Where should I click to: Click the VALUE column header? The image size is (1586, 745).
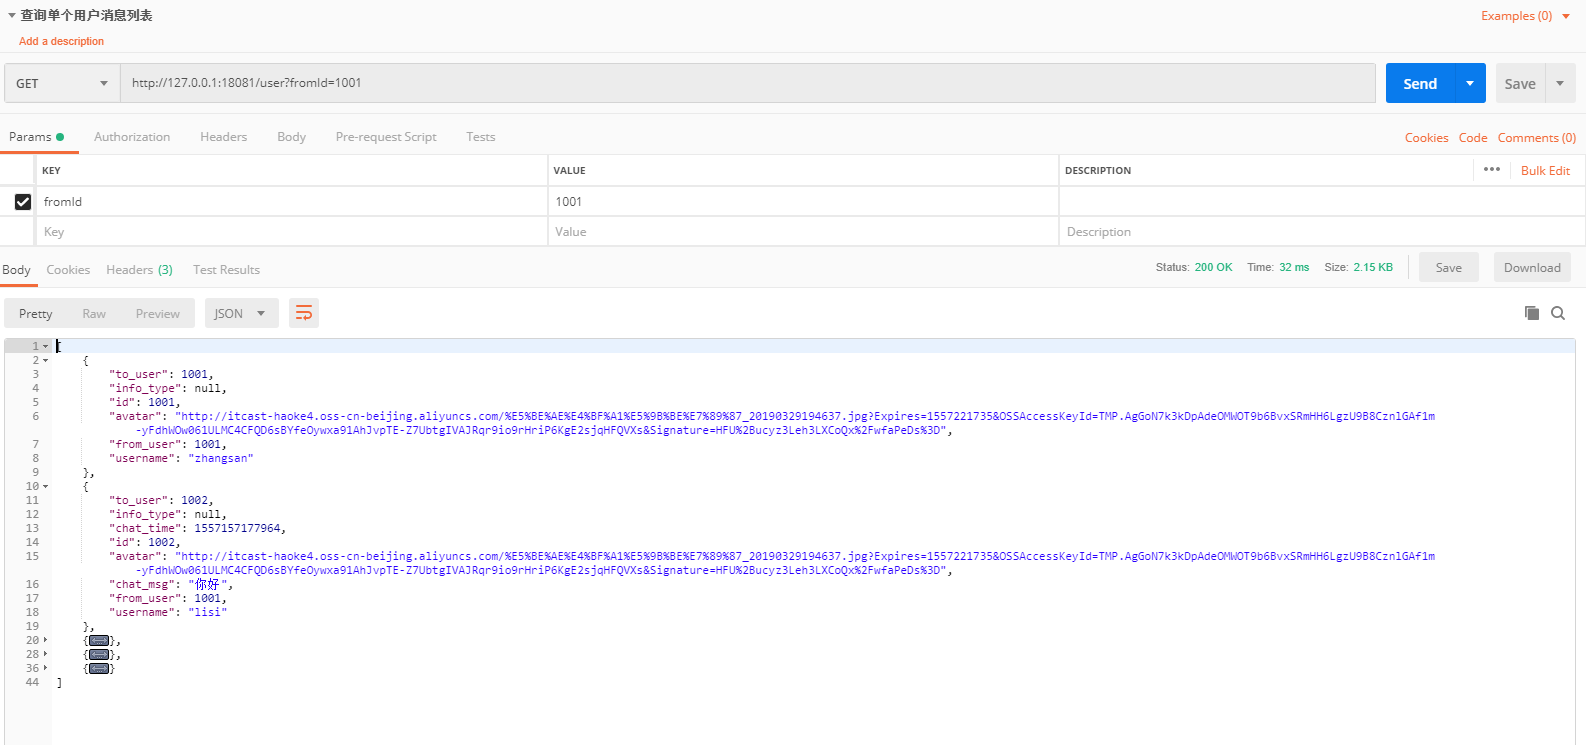(569, 171)
